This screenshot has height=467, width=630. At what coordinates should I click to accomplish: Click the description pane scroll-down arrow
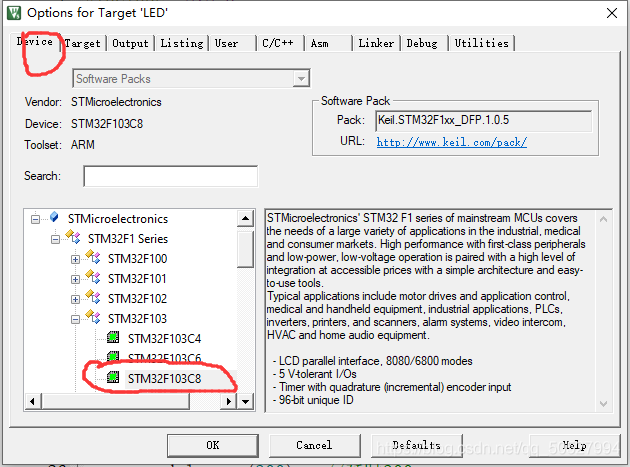603,403
